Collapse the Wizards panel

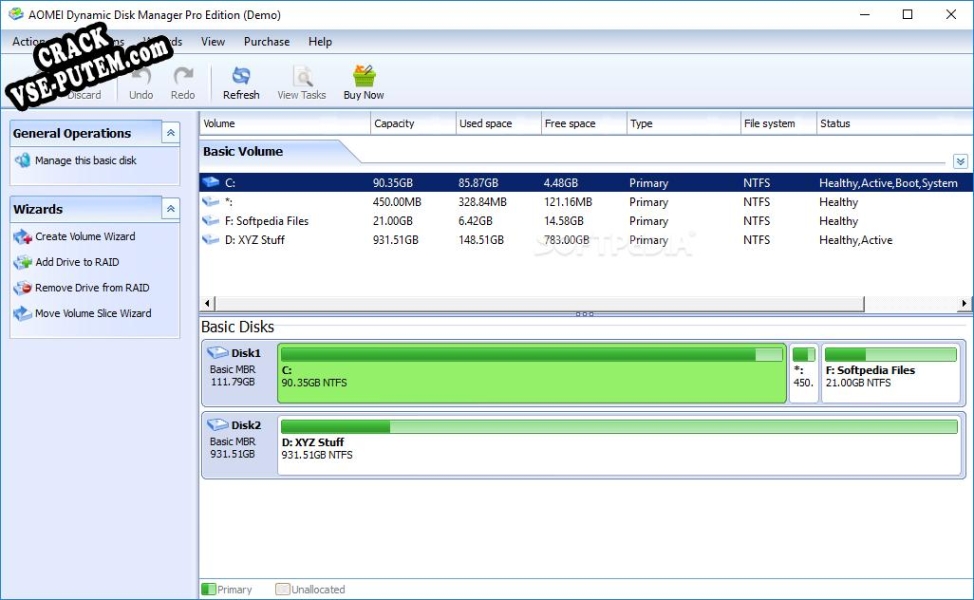tap(170, 209)
